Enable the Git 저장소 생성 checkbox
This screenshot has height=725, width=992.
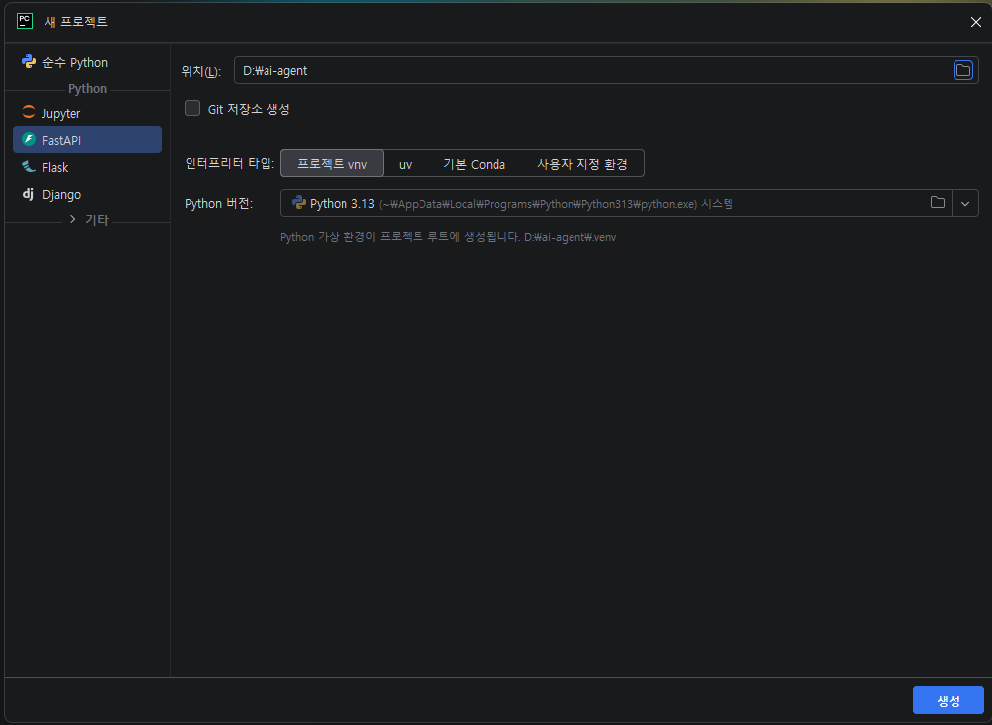click(193, 108)
